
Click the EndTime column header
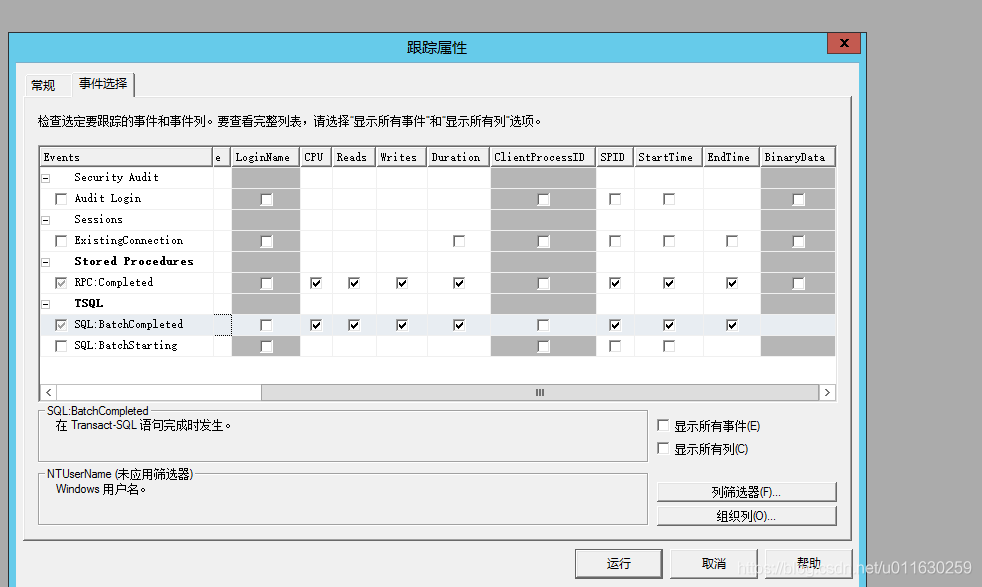(x=731, y=157)
